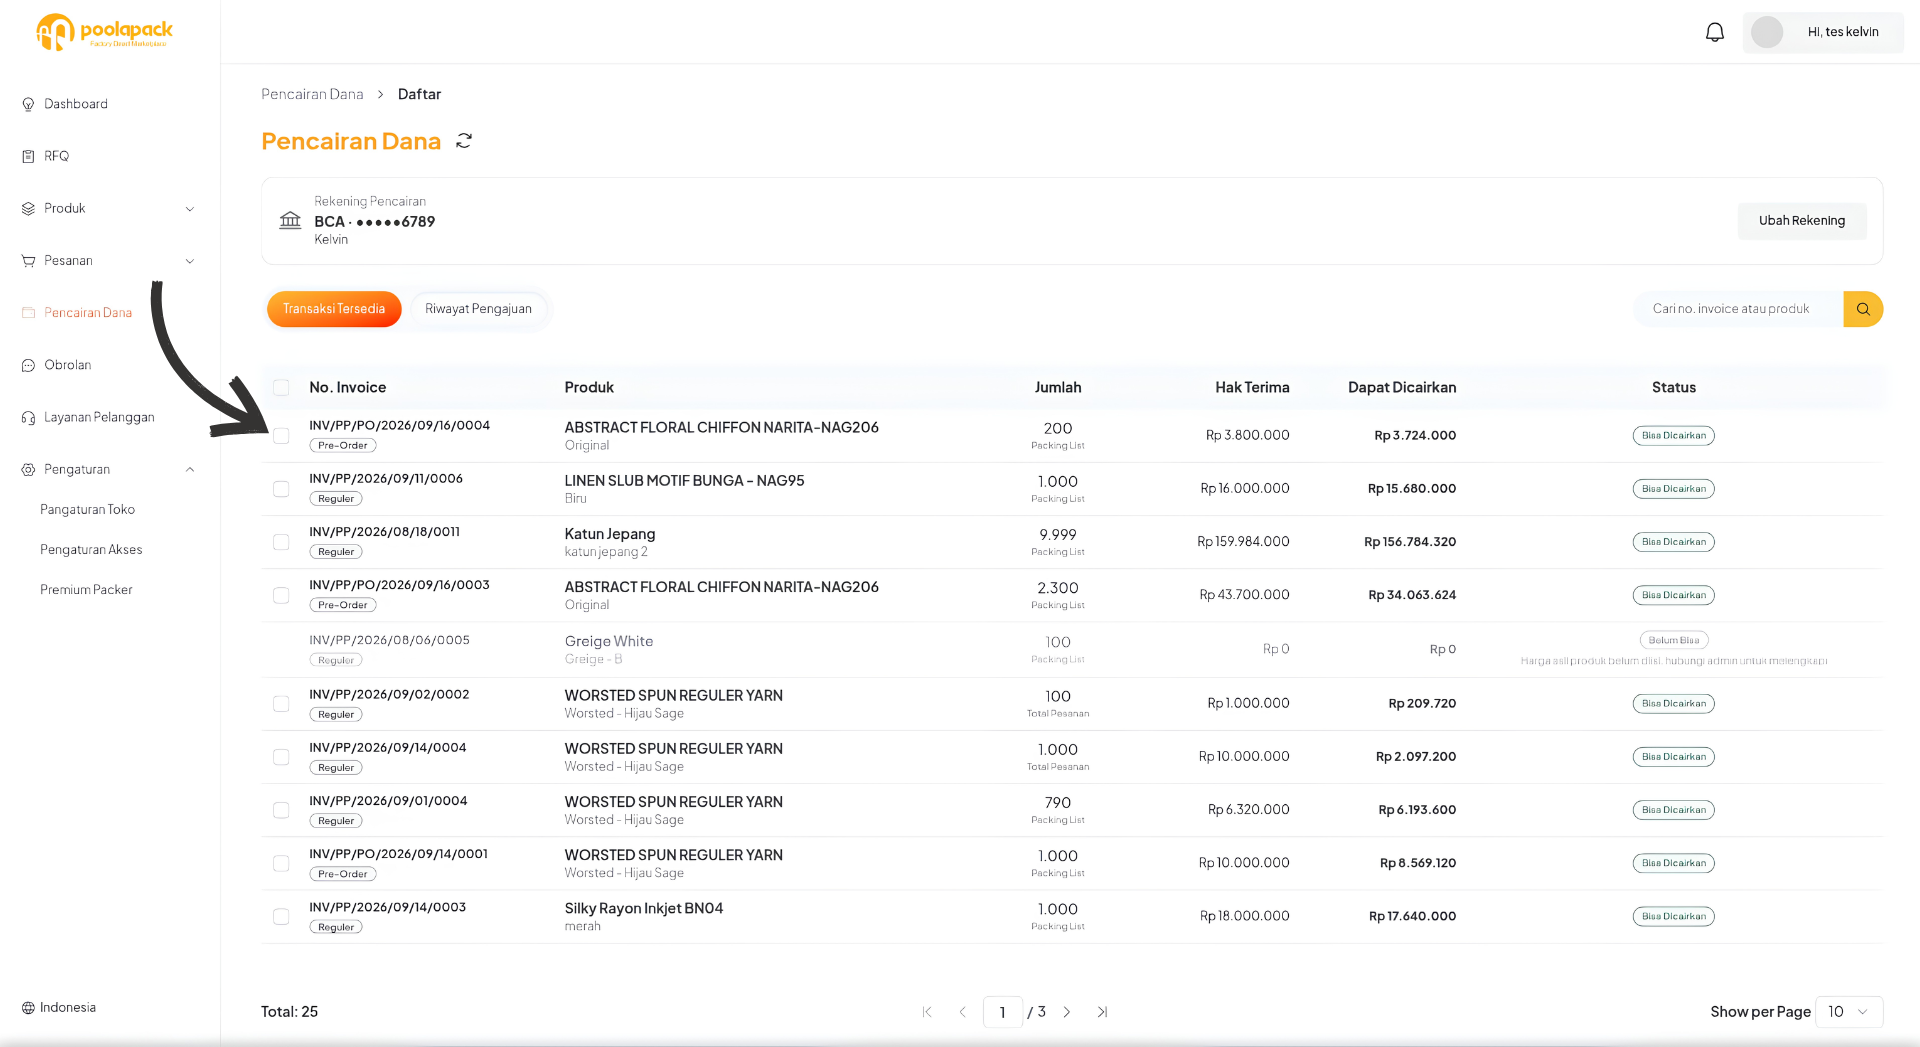Click product name LINEN SLUB MOTIF BUNGA - NAG95
This screenshot has height=1047, width=1920.
point(684,481)
